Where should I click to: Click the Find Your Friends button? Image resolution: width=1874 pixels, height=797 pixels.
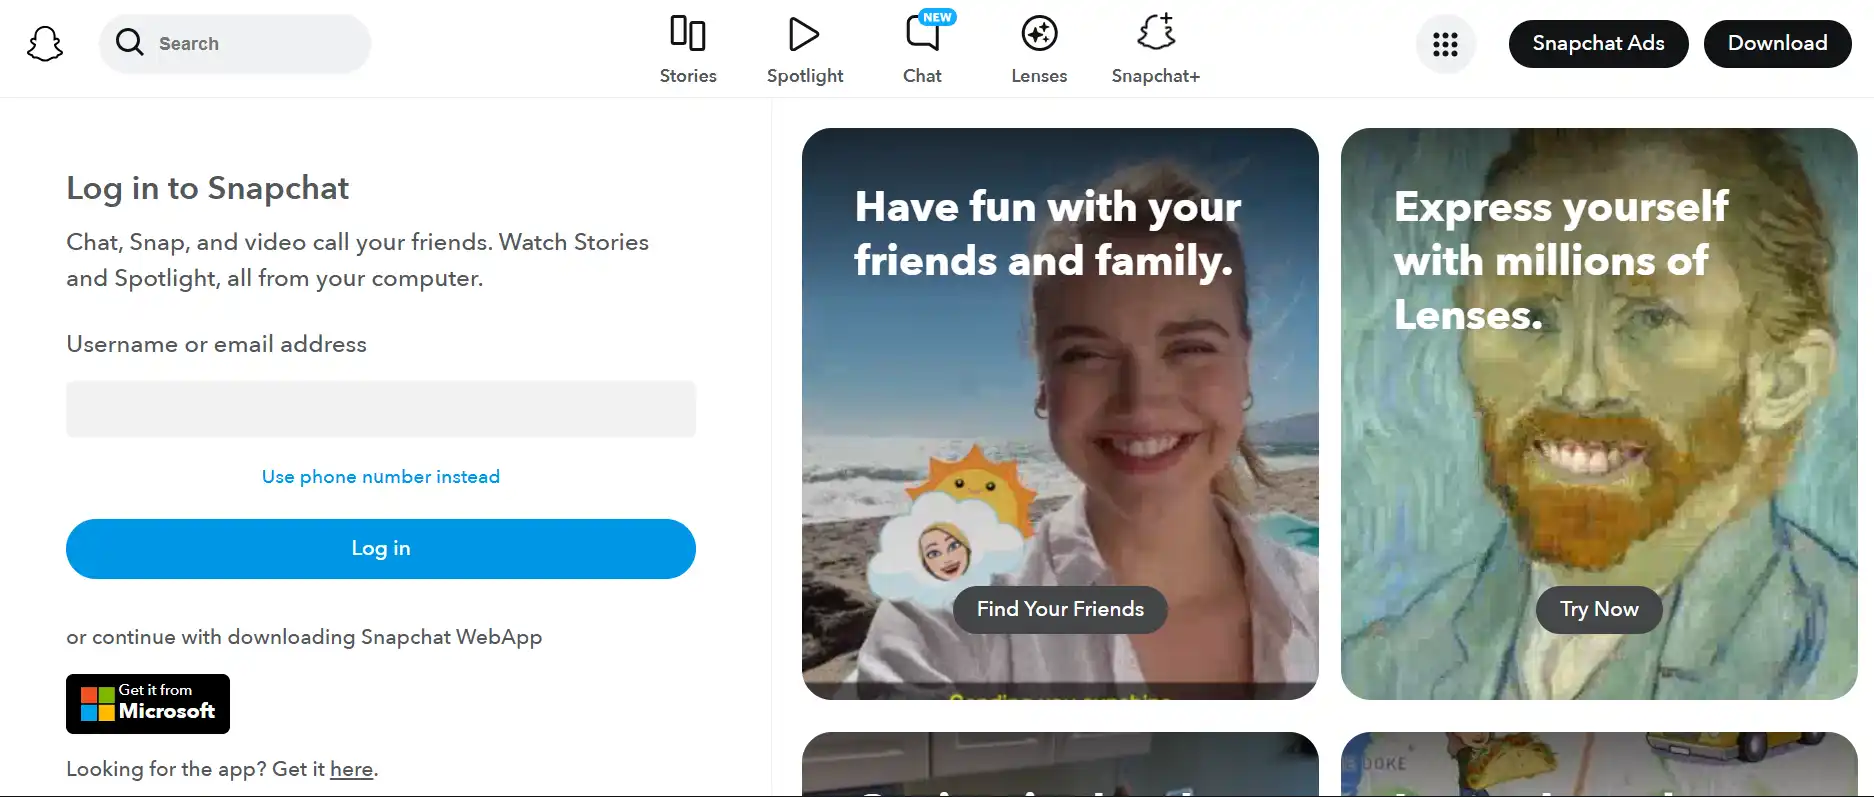coord(1060,609)
